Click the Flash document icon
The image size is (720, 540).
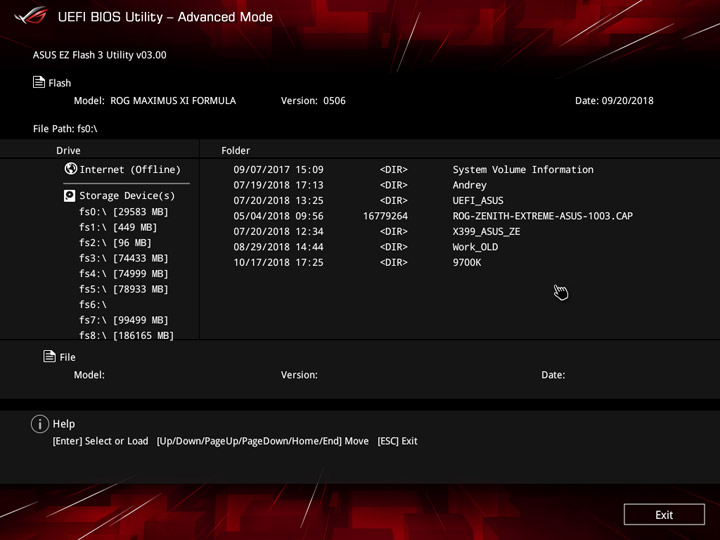coord(39,82)
